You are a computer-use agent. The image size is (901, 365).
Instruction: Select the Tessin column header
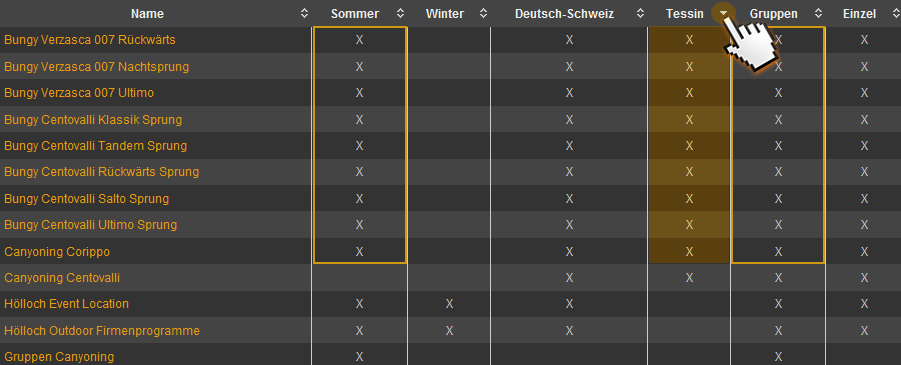click(685, 14)
